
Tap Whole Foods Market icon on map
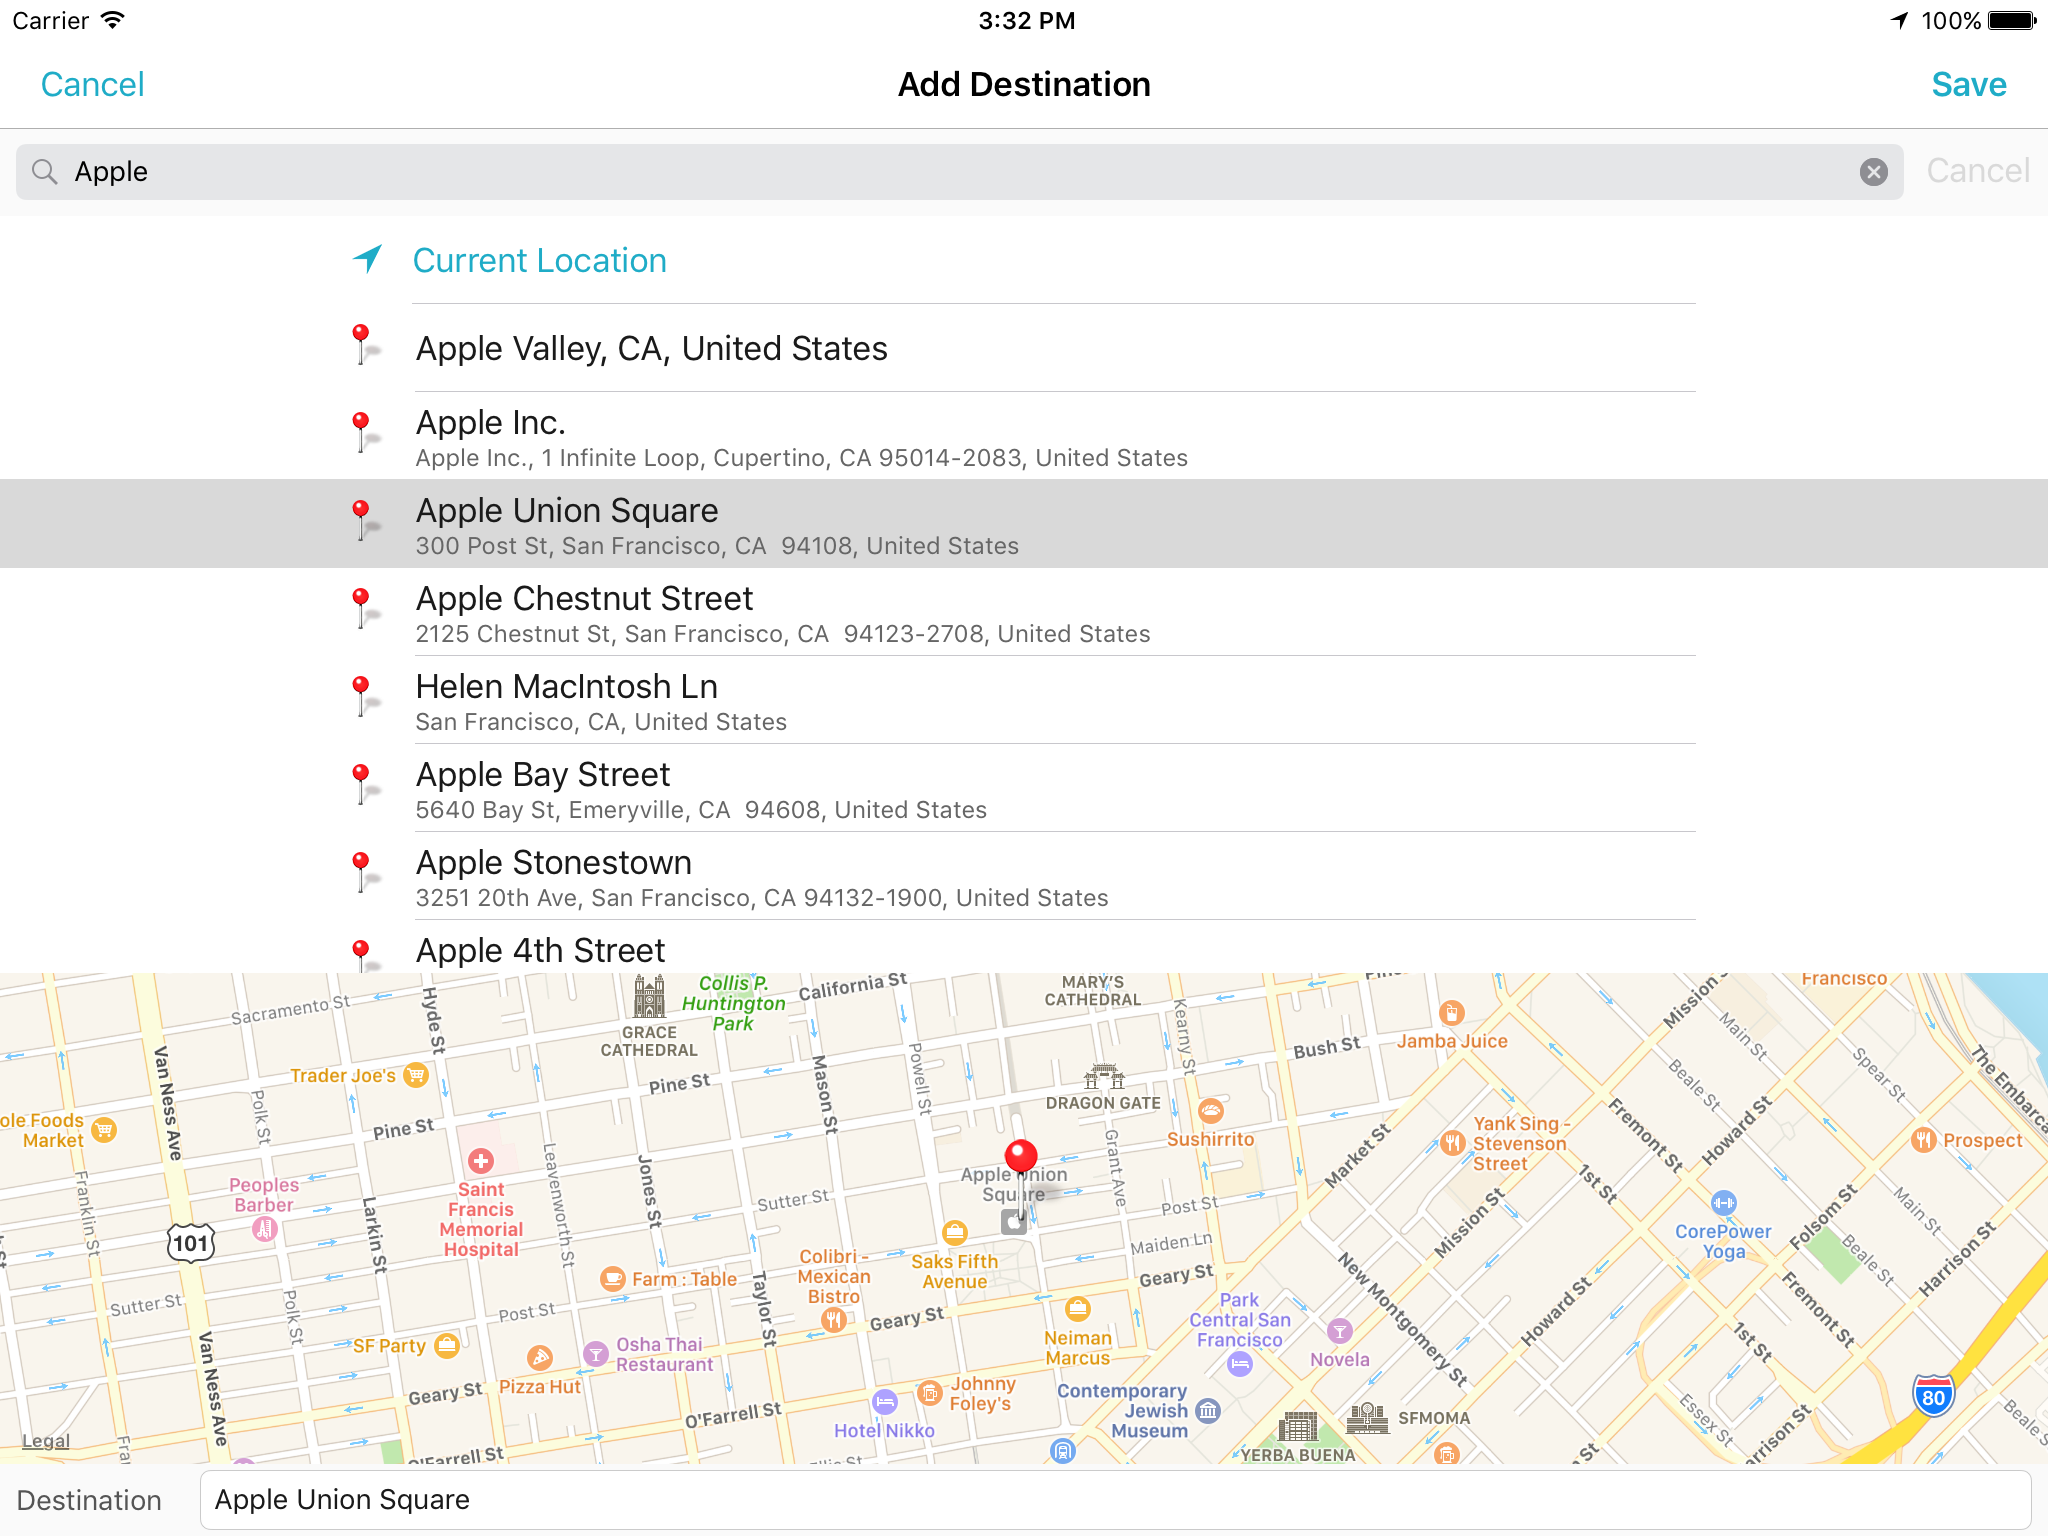(104, 1130)
